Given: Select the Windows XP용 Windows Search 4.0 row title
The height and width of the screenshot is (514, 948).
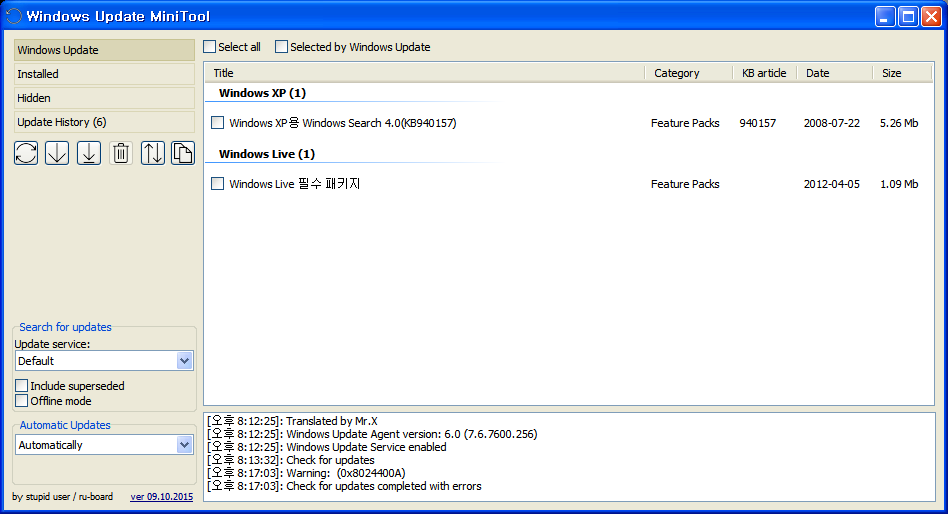Looking at the screenshot, I should click(343, 123).
